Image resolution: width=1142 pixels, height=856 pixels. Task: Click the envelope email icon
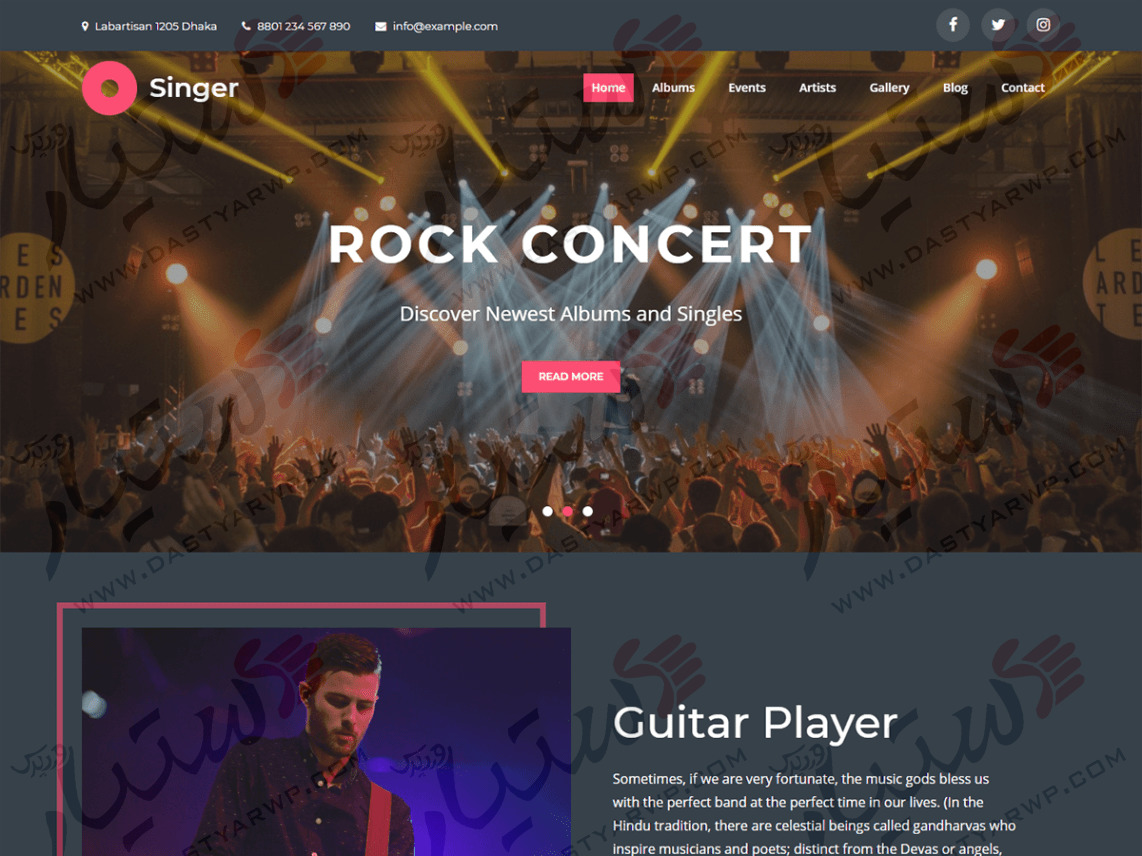380,26
